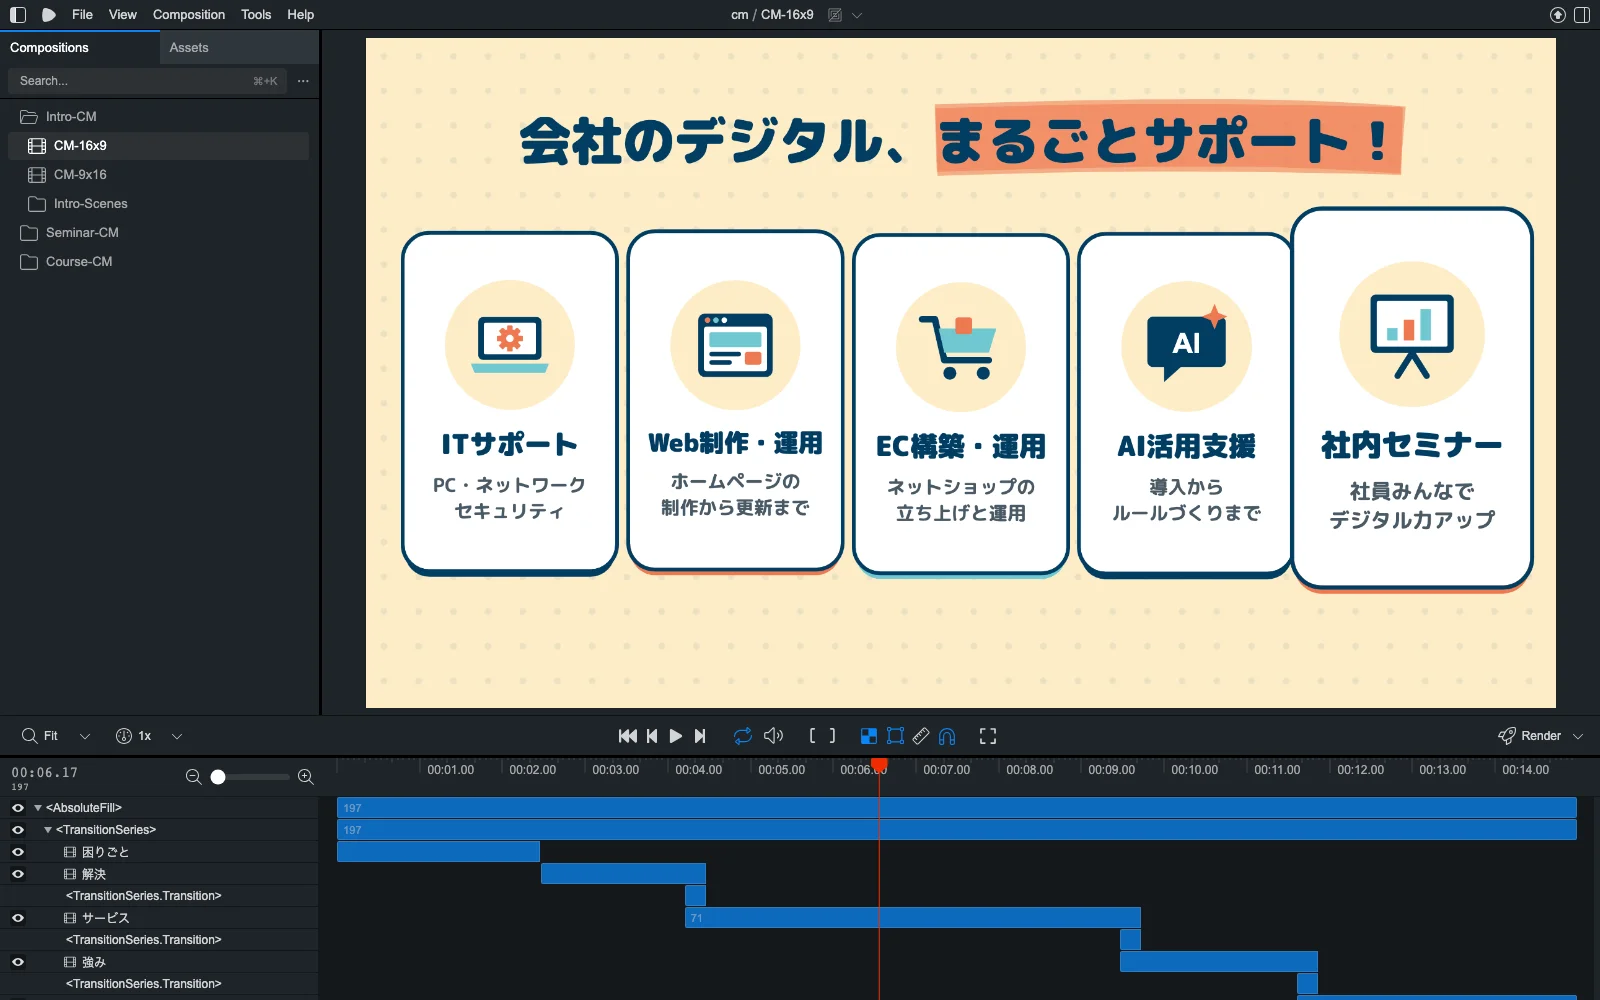Click the update arrow icon in top bar

click(1557, 15)
